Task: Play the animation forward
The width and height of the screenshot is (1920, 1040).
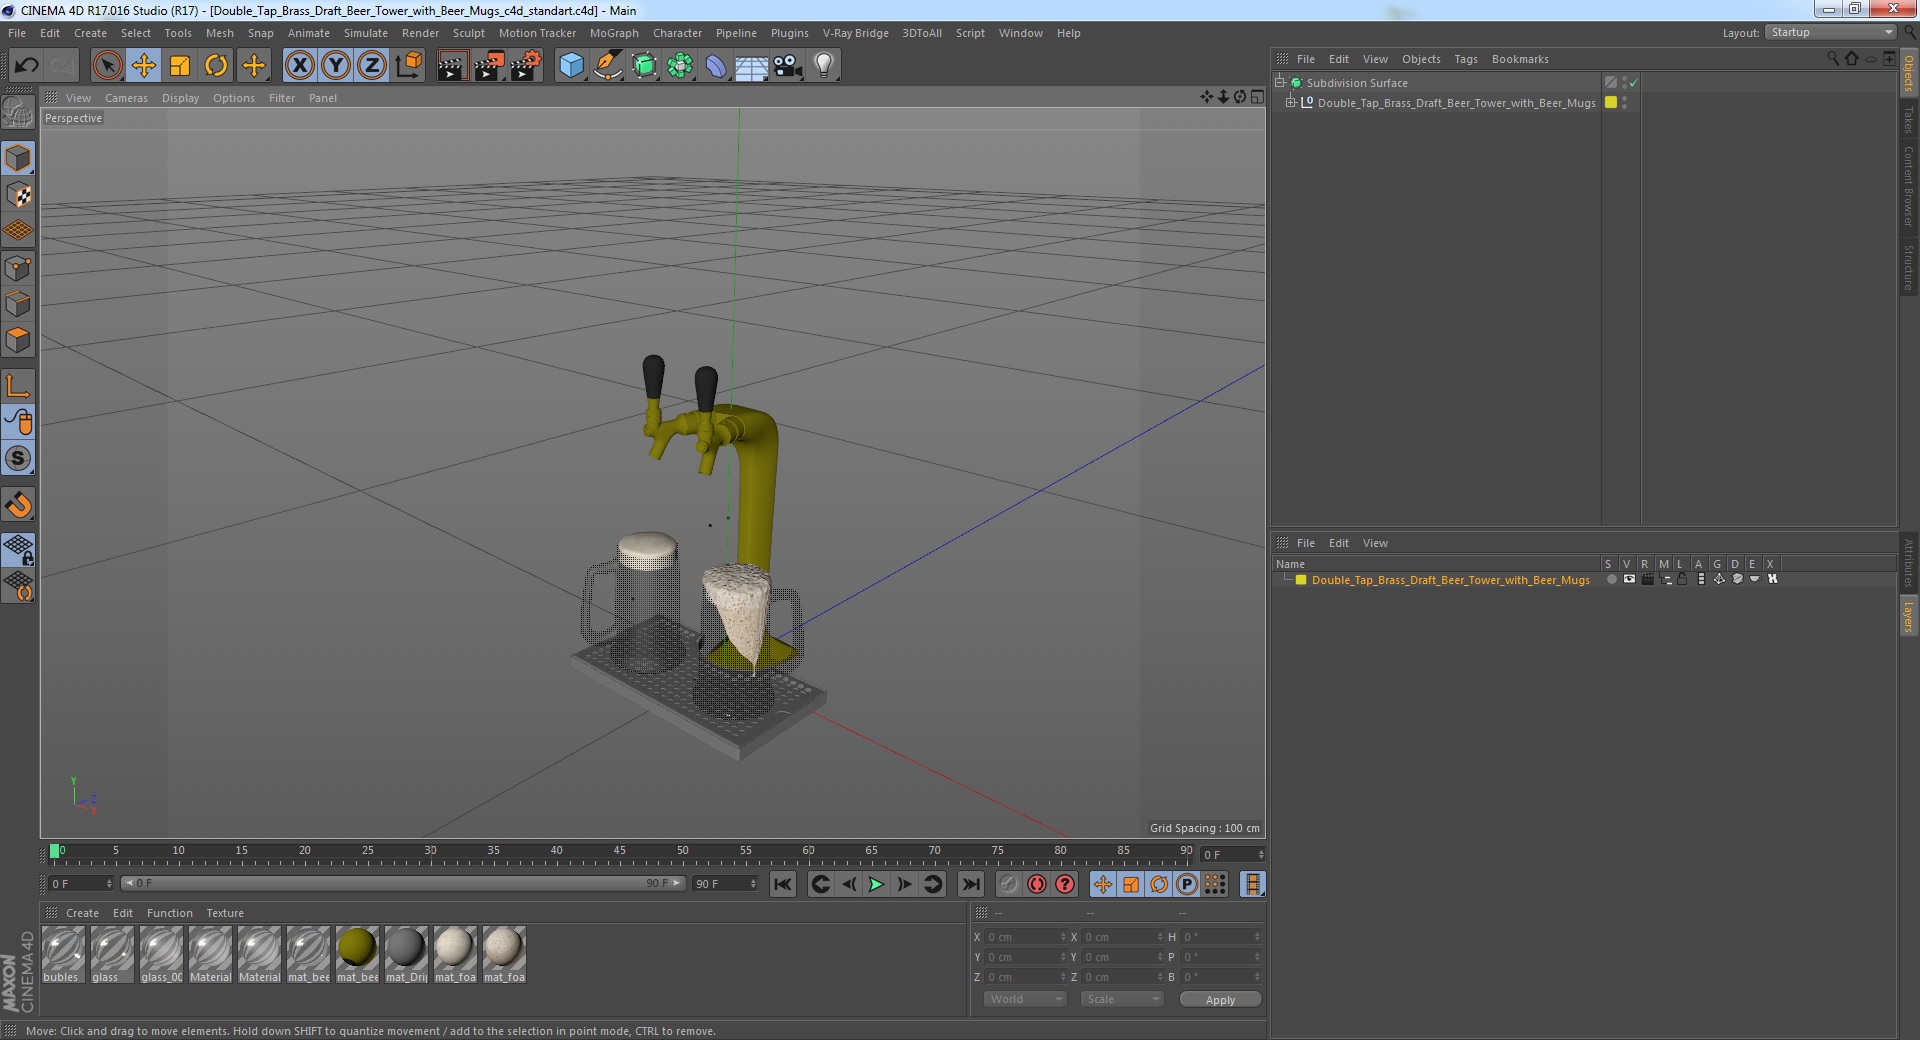Action: [x=876, y=884]
